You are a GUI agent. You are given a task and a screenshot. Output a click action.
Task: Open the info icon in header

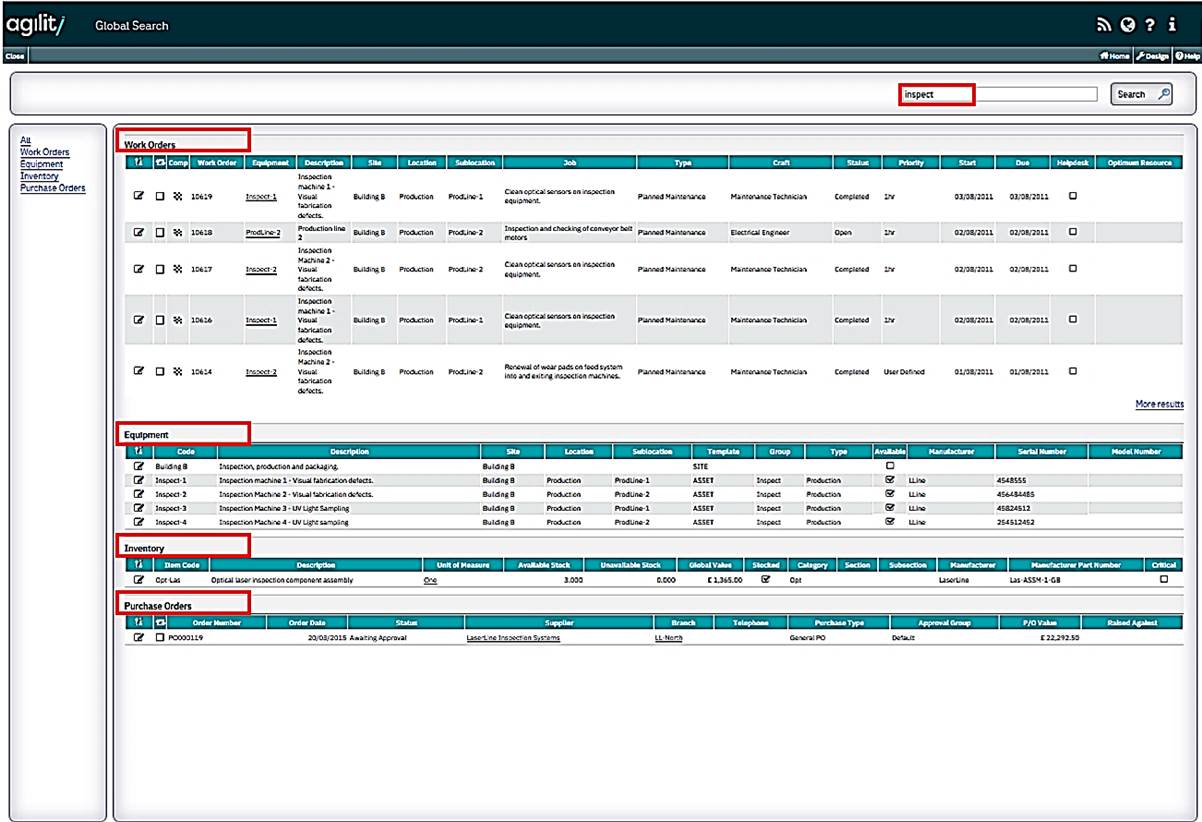coord(1173,25)
